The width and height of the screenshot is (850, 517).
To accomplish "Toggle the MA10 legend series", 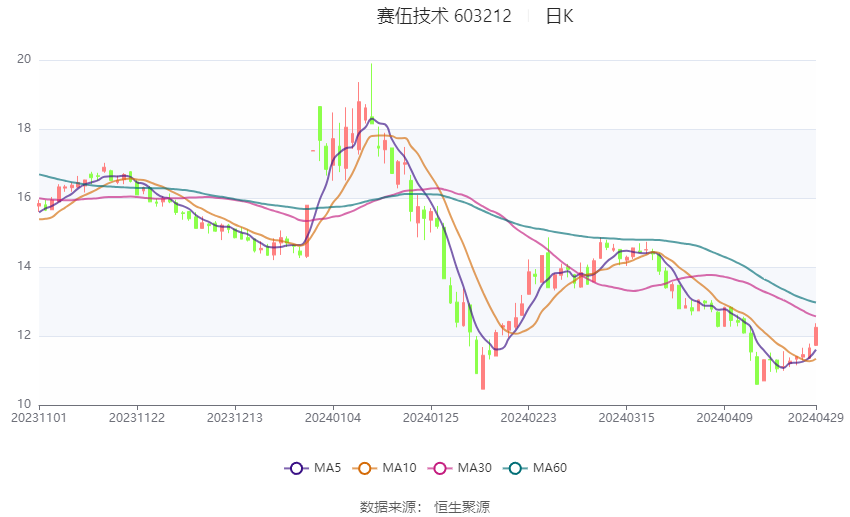I will [384, 468].
